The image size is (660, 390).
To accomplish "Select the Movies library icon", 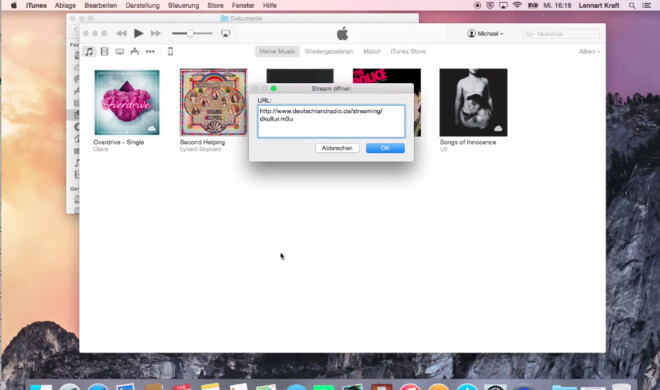I will tap(104, 51).
